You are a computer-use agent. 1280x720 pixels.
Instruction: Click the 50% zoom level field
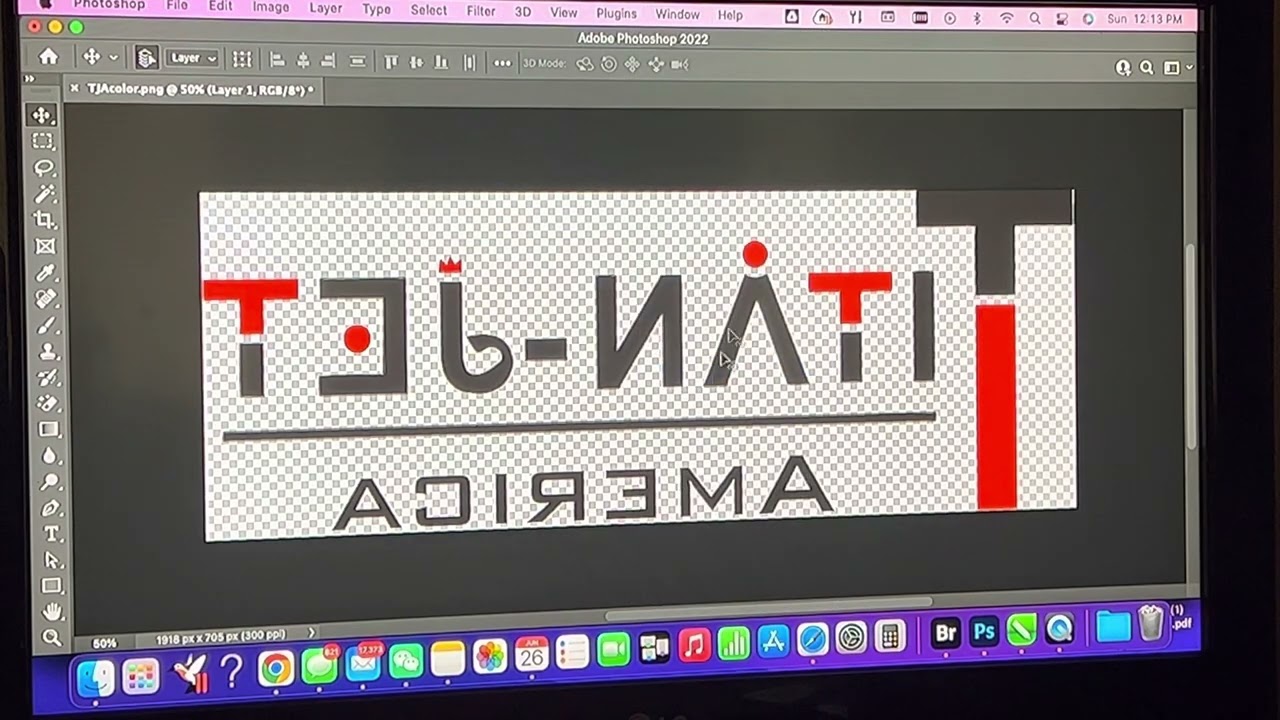pyautogui.click(x=104, y=643)
